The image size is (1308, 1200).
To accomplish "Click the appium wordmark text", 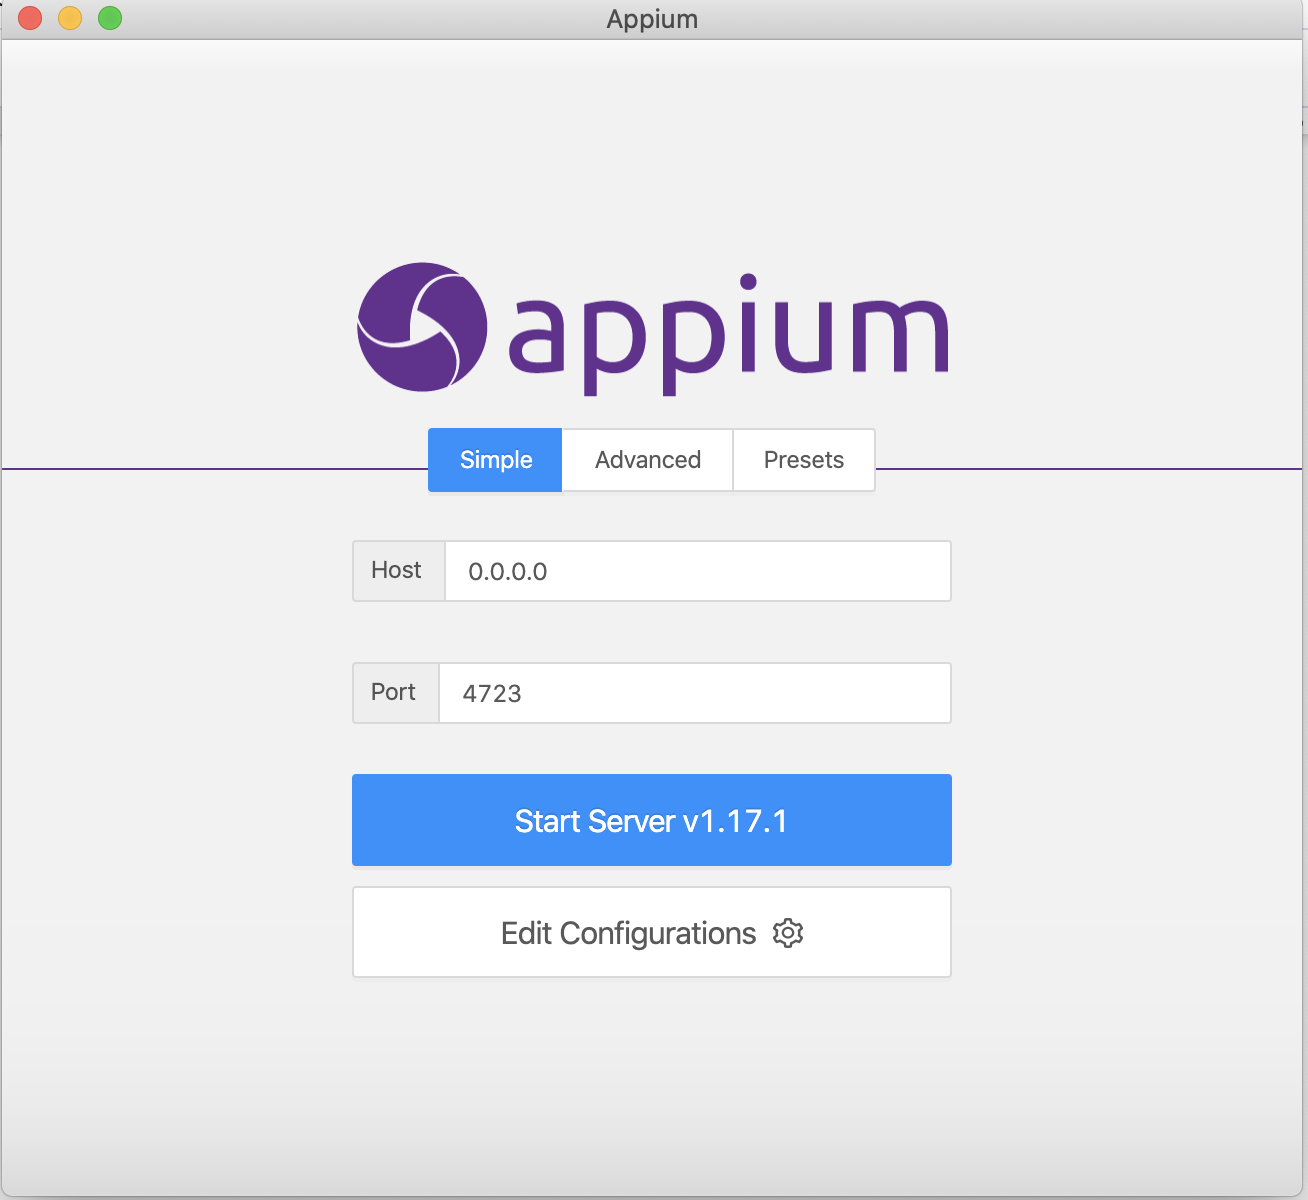I will pos(728,334).
